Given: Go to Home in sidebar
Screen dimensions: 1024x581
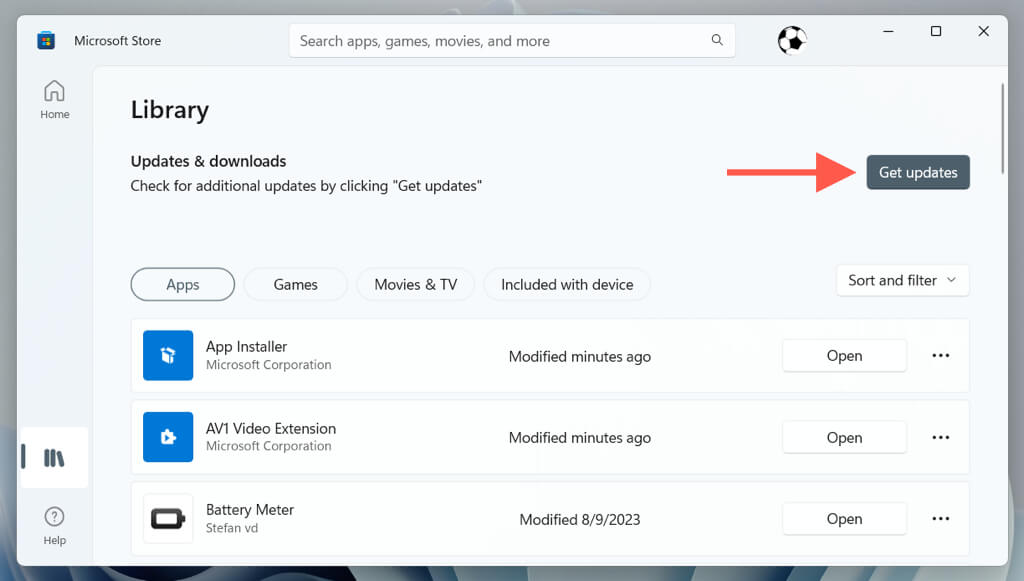Looking at the screenshot, I should (54, 99).
